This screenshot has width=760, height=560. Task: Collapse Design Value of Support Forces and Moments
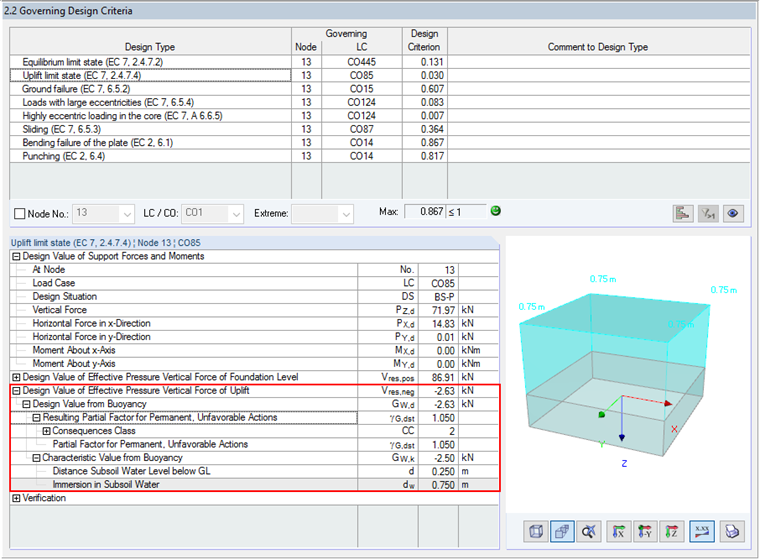(16, 256)
